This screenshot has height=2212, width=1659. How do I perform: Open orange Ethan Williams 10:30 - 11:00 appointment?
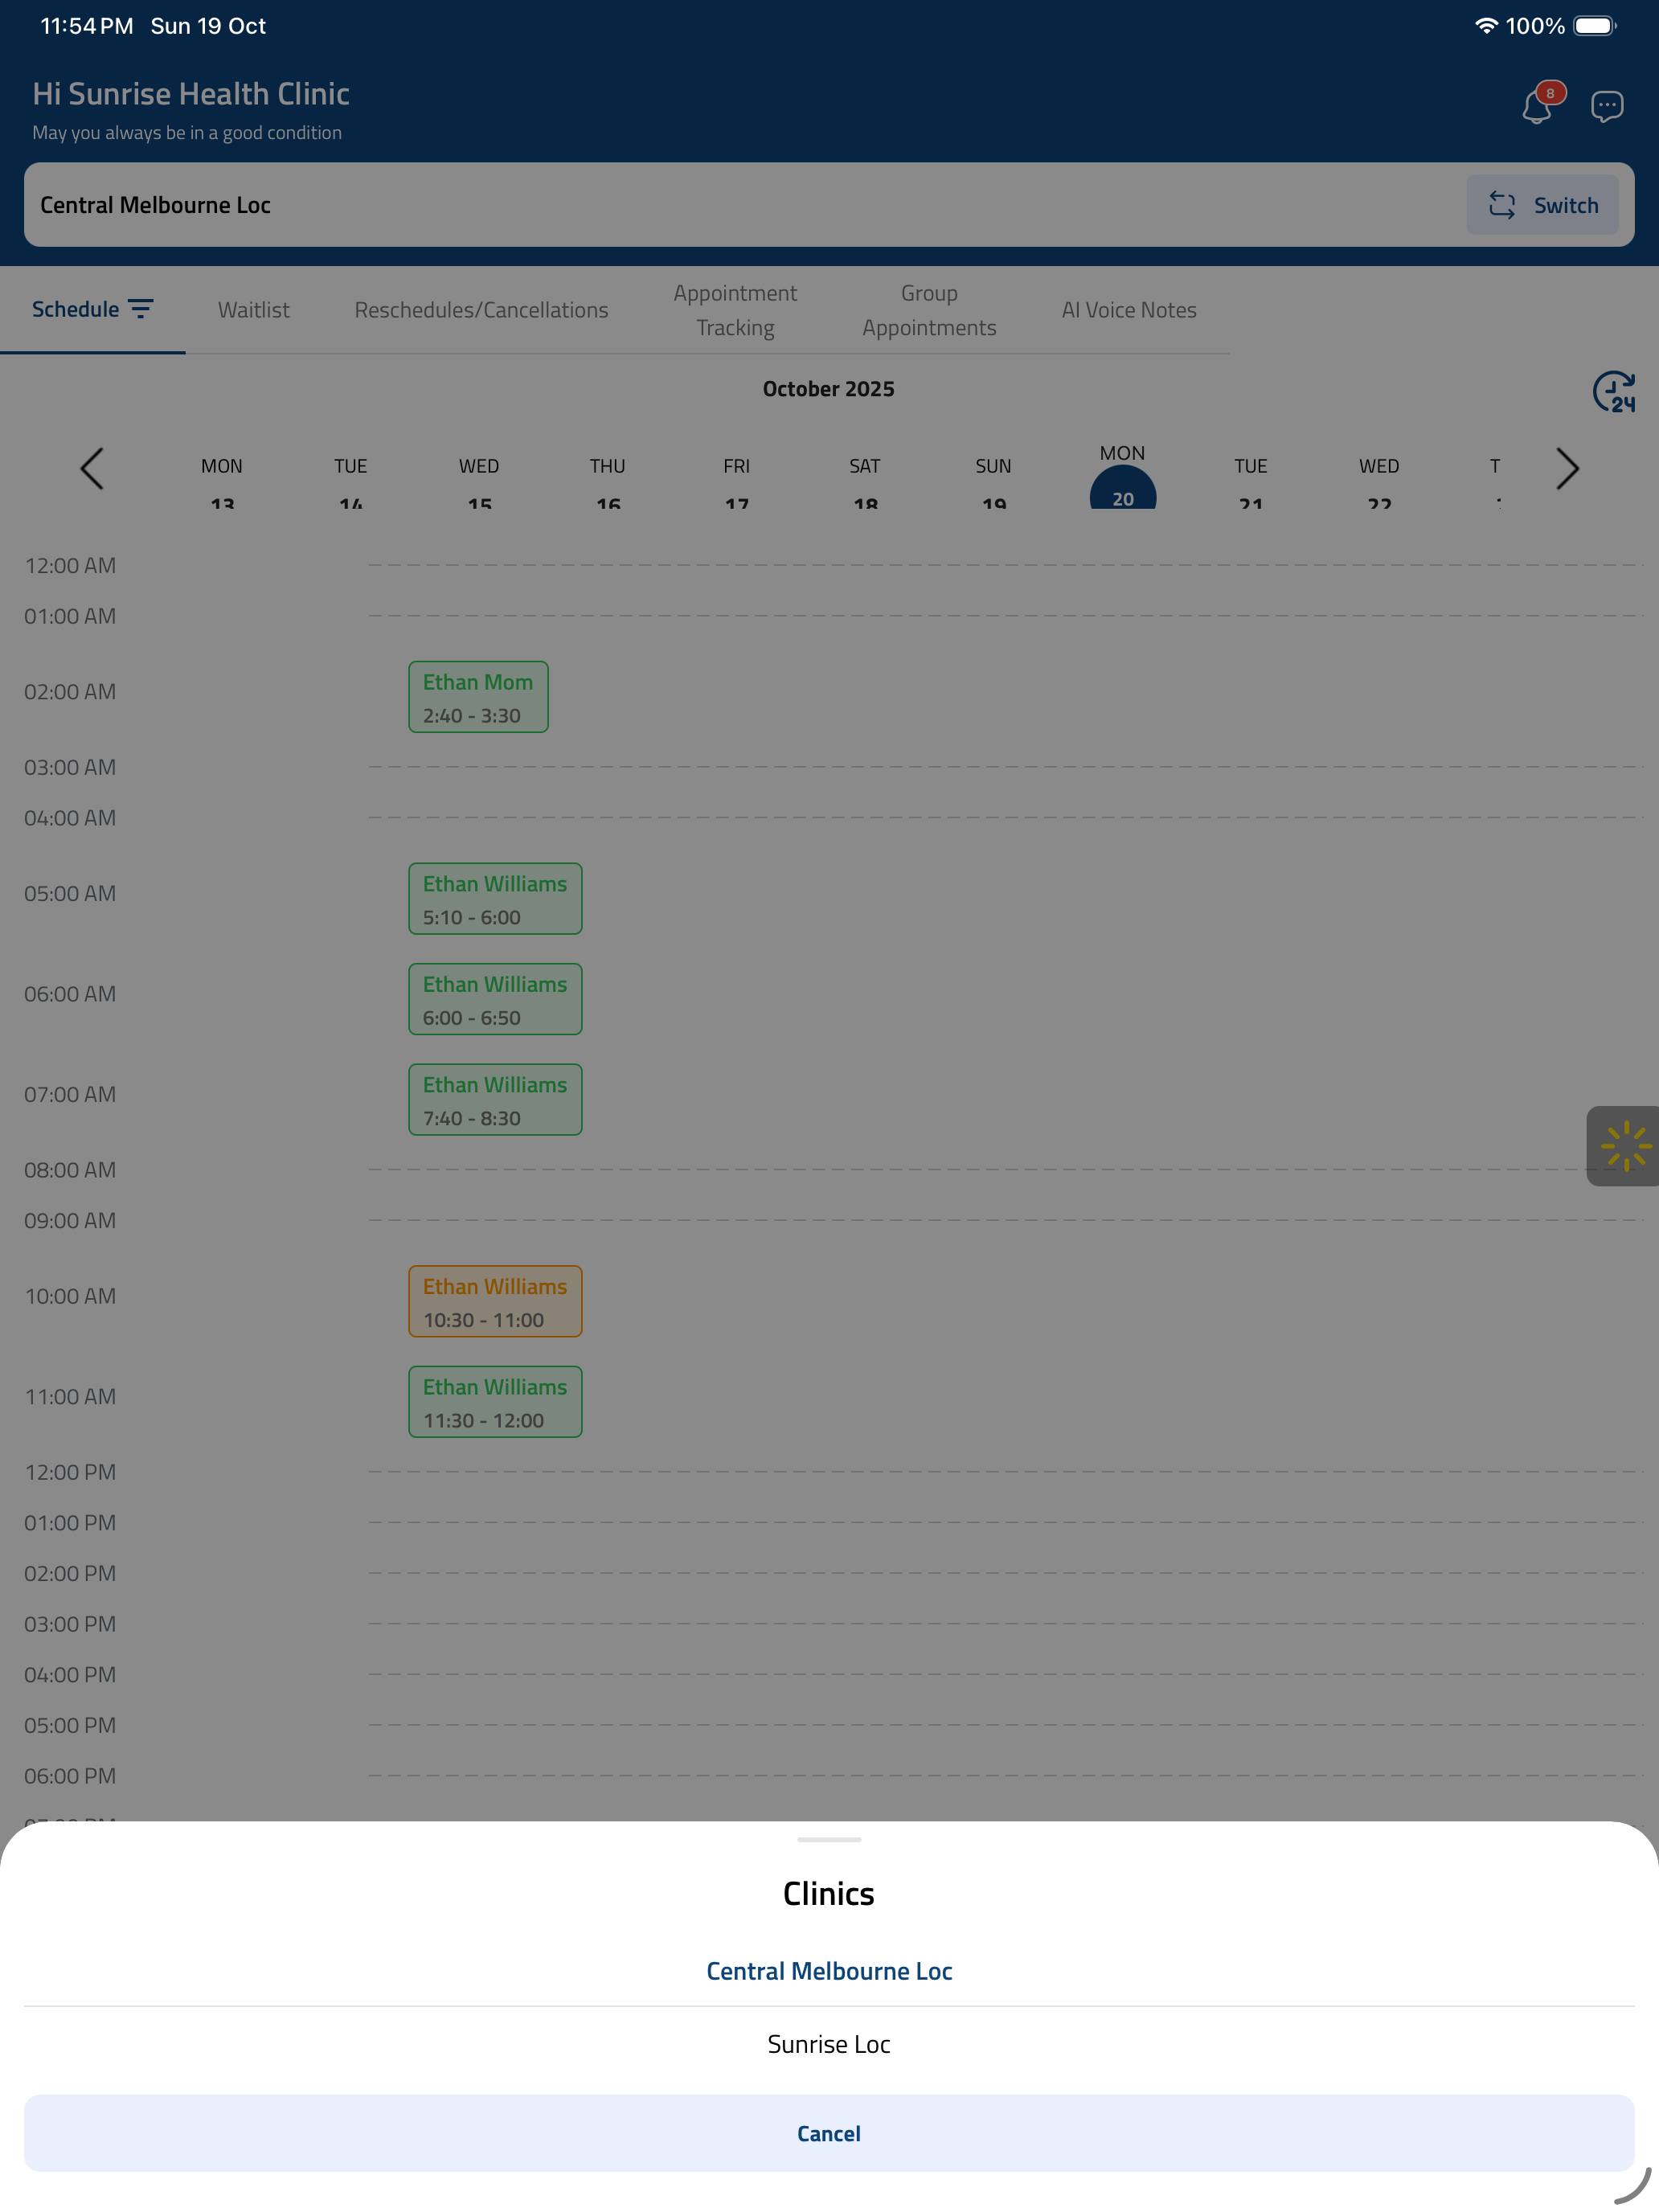[495, 1302]
